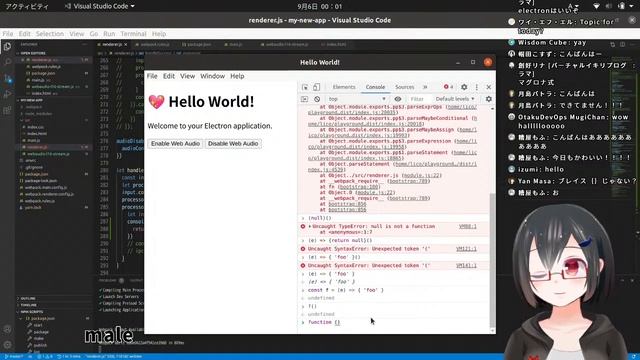Open the Hello World window Window menu
This screenshot has width=640, height=360.
click(x=212, y=76)
